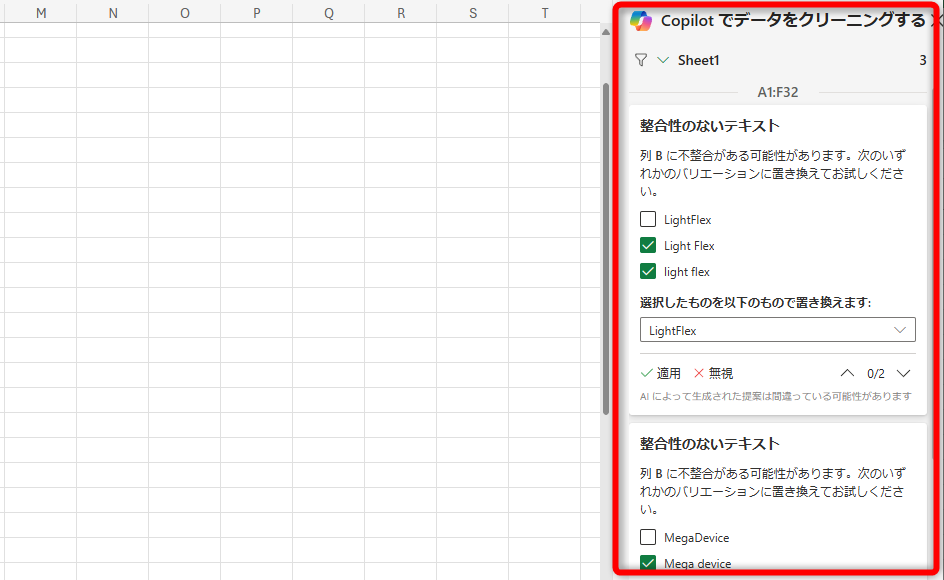Select column T header
The image size is (944, 580).
(x=545, y=13)
